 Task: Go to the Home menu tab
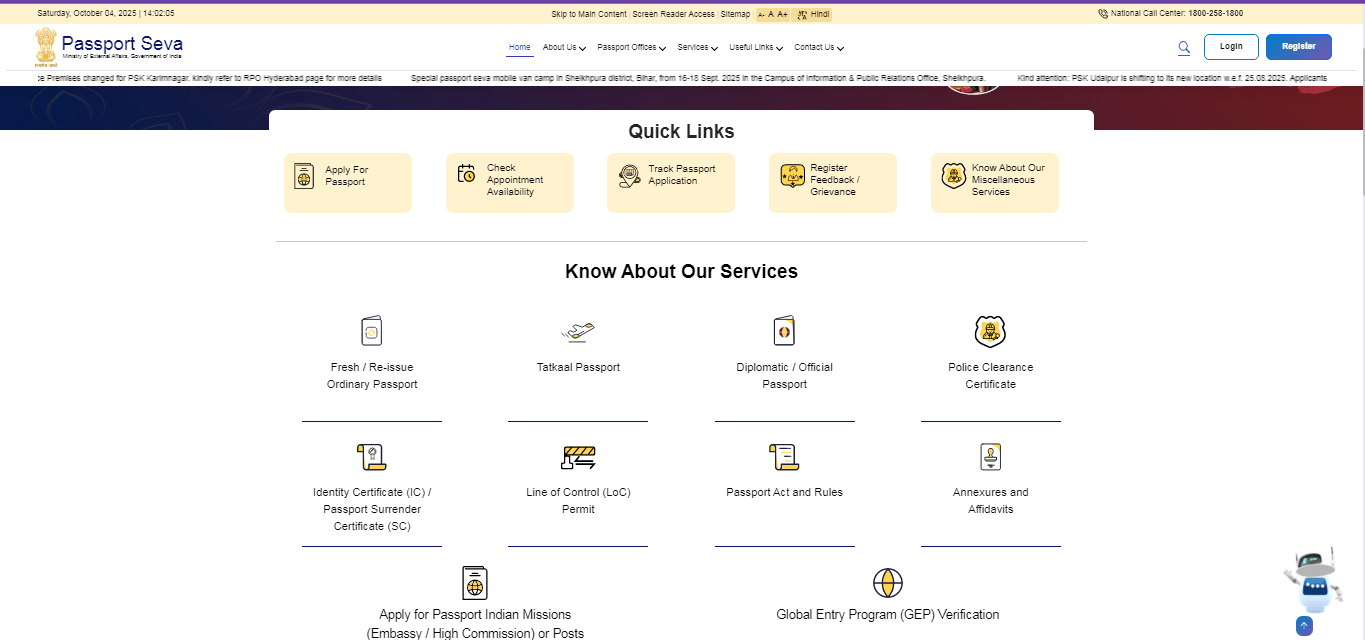point(519,47)
